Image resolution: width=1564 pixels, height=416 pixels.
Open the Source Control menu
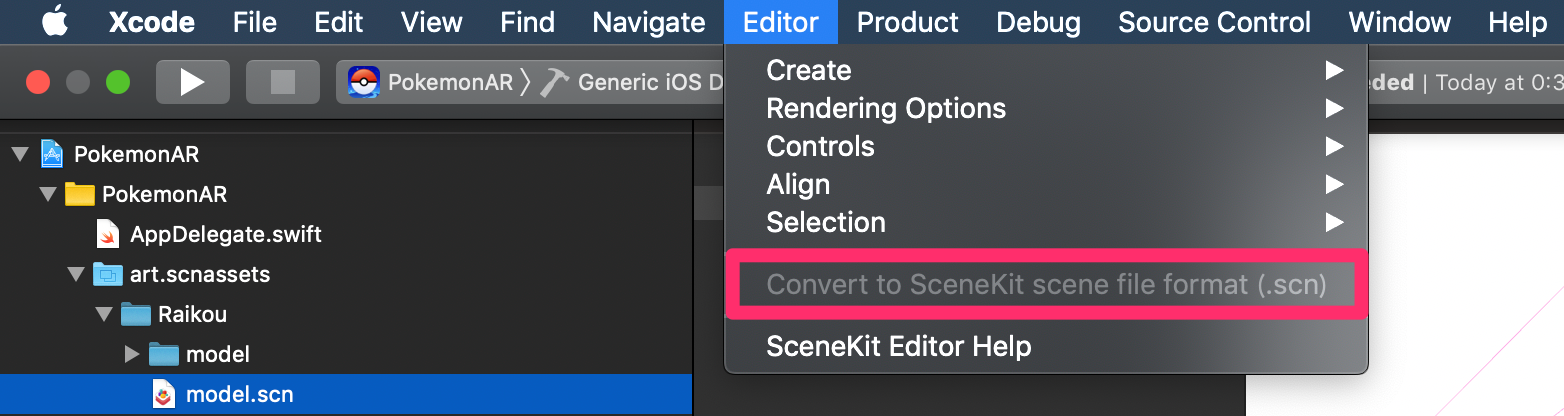(1214, 22)
